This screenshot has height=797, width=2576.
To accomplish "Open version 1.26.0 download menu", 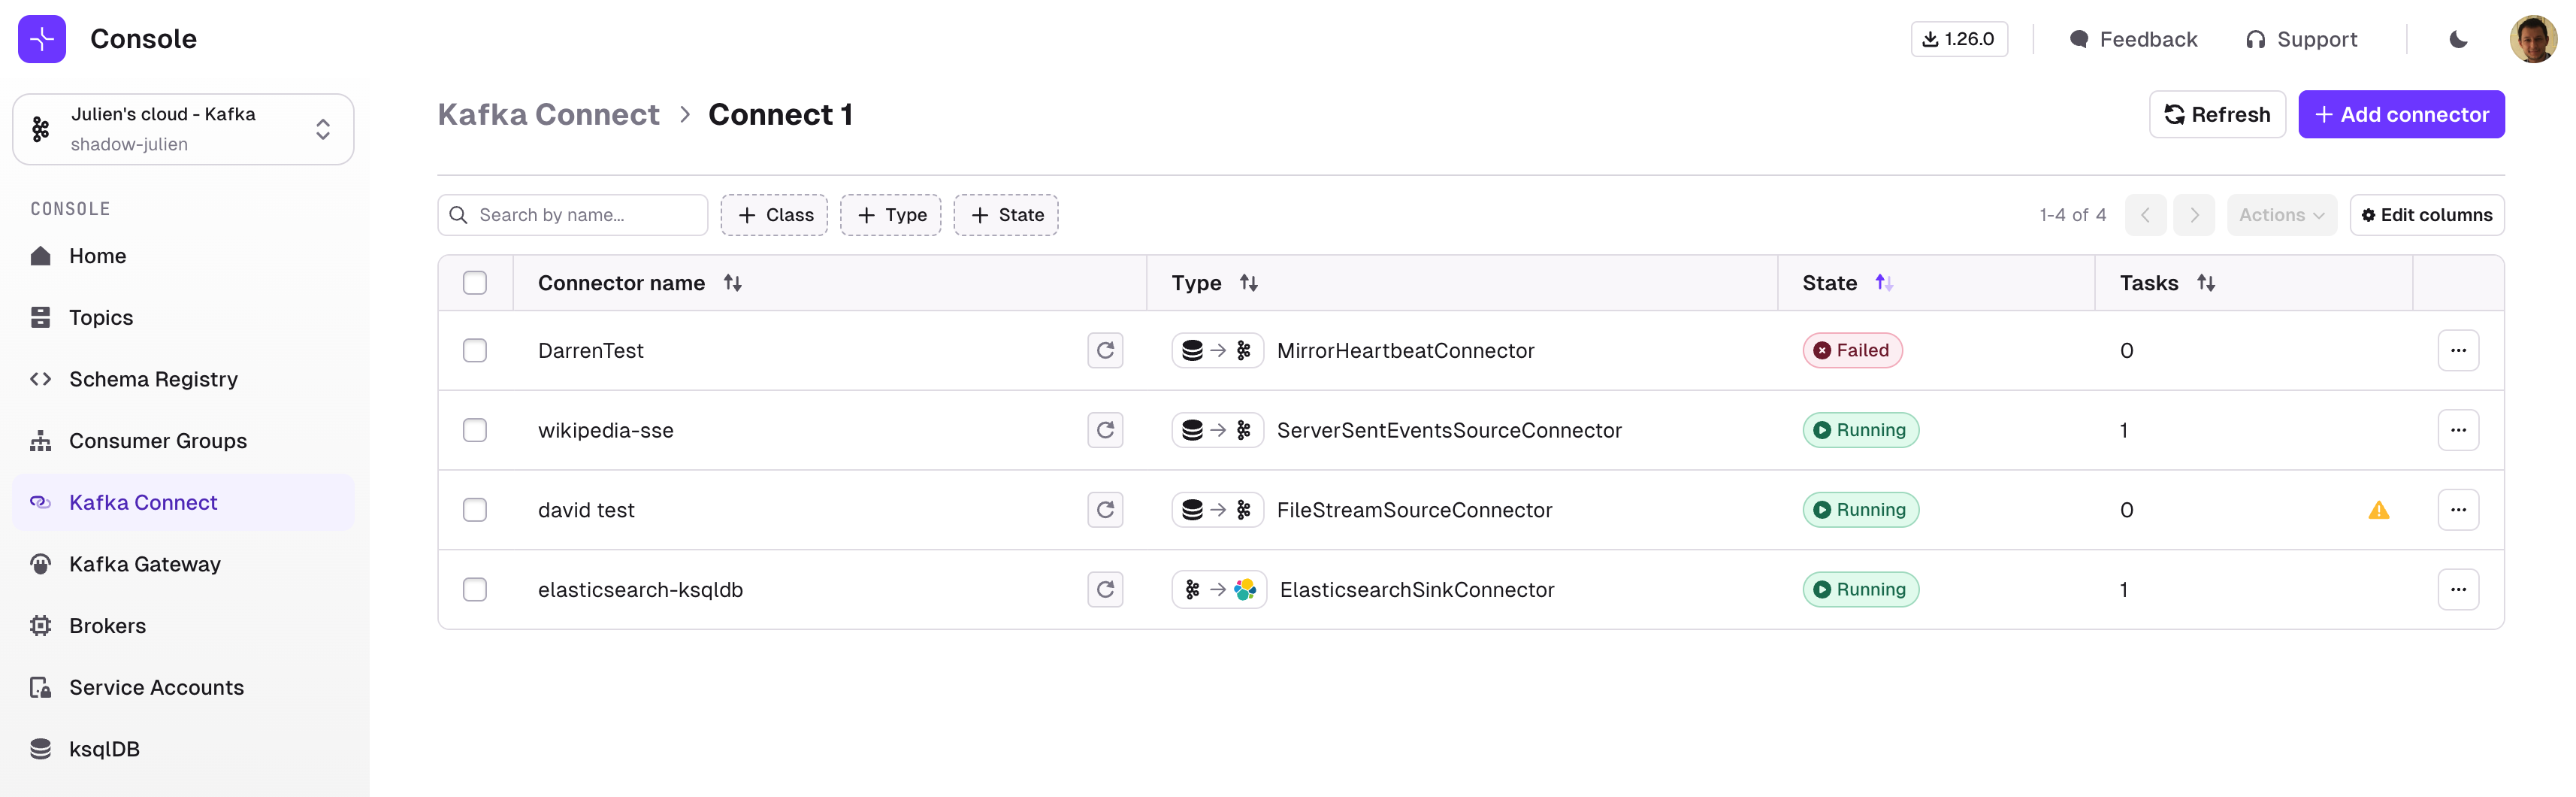I will click(1959, 39).
